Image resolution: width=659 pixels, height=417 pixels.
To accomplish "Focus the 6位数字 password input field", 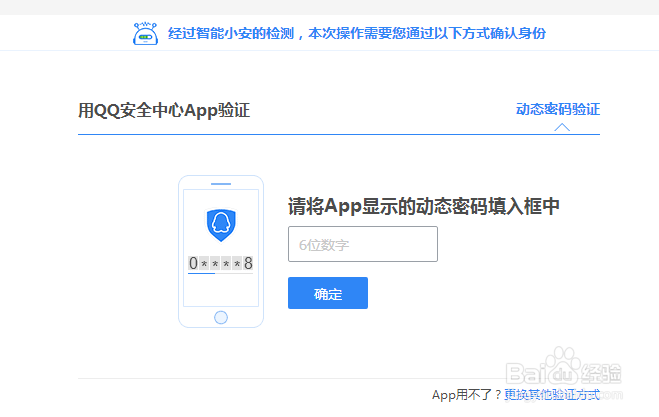I will (x=363, y=244).
